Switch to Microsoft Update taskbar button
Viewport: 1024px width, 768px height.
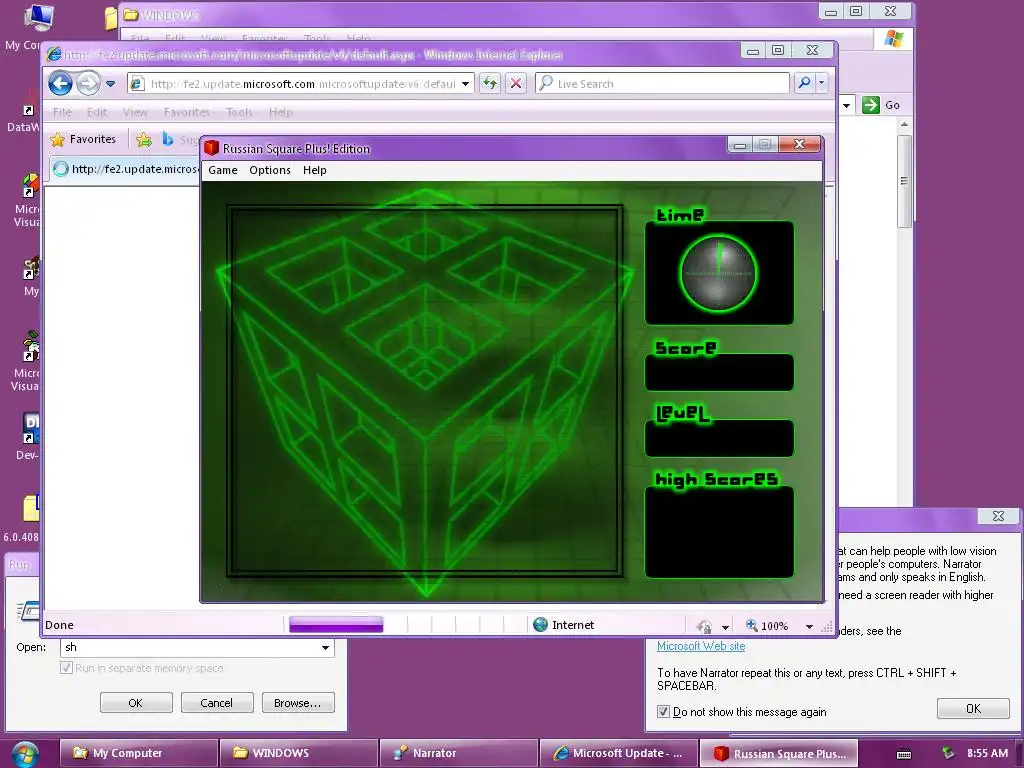click(618, 753)
